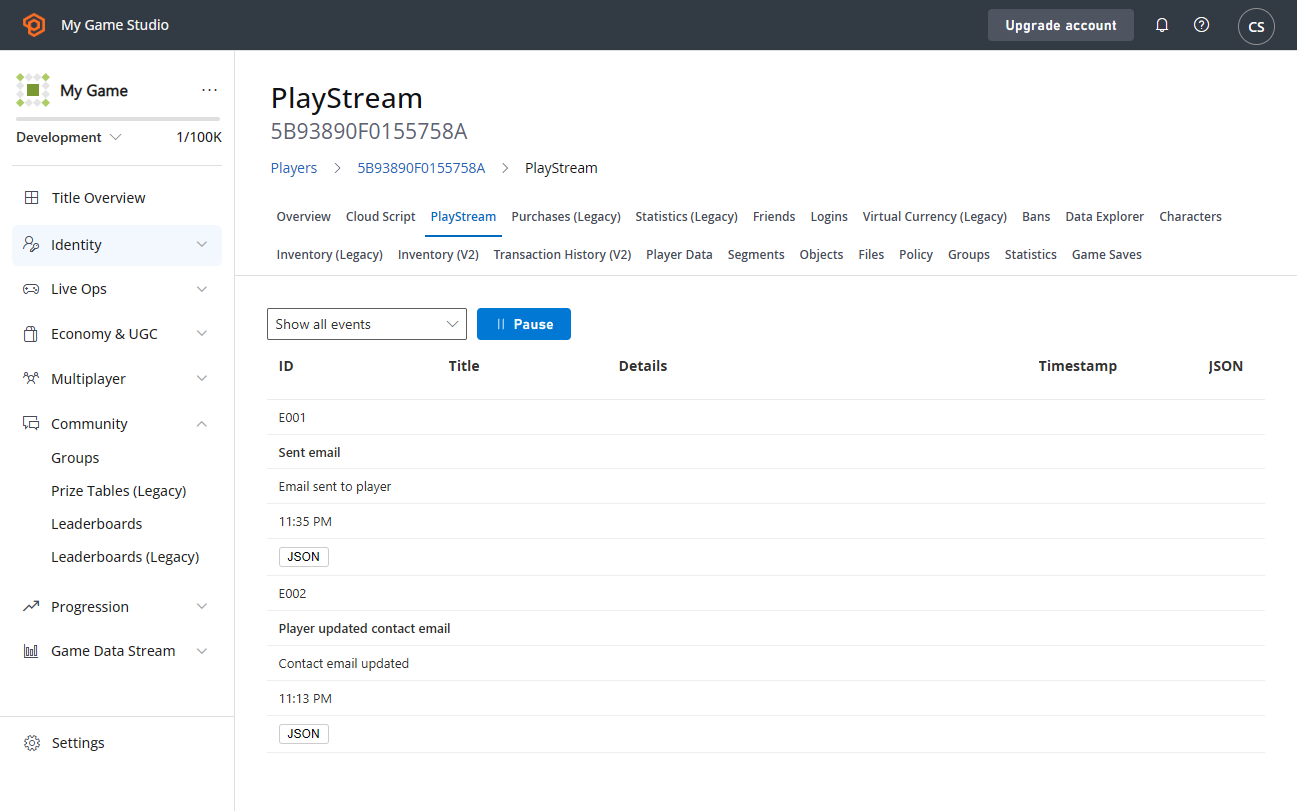Click the Settings gear icon
The height and width of the screenshot is (811, 1297).
(x=32, y=743)
